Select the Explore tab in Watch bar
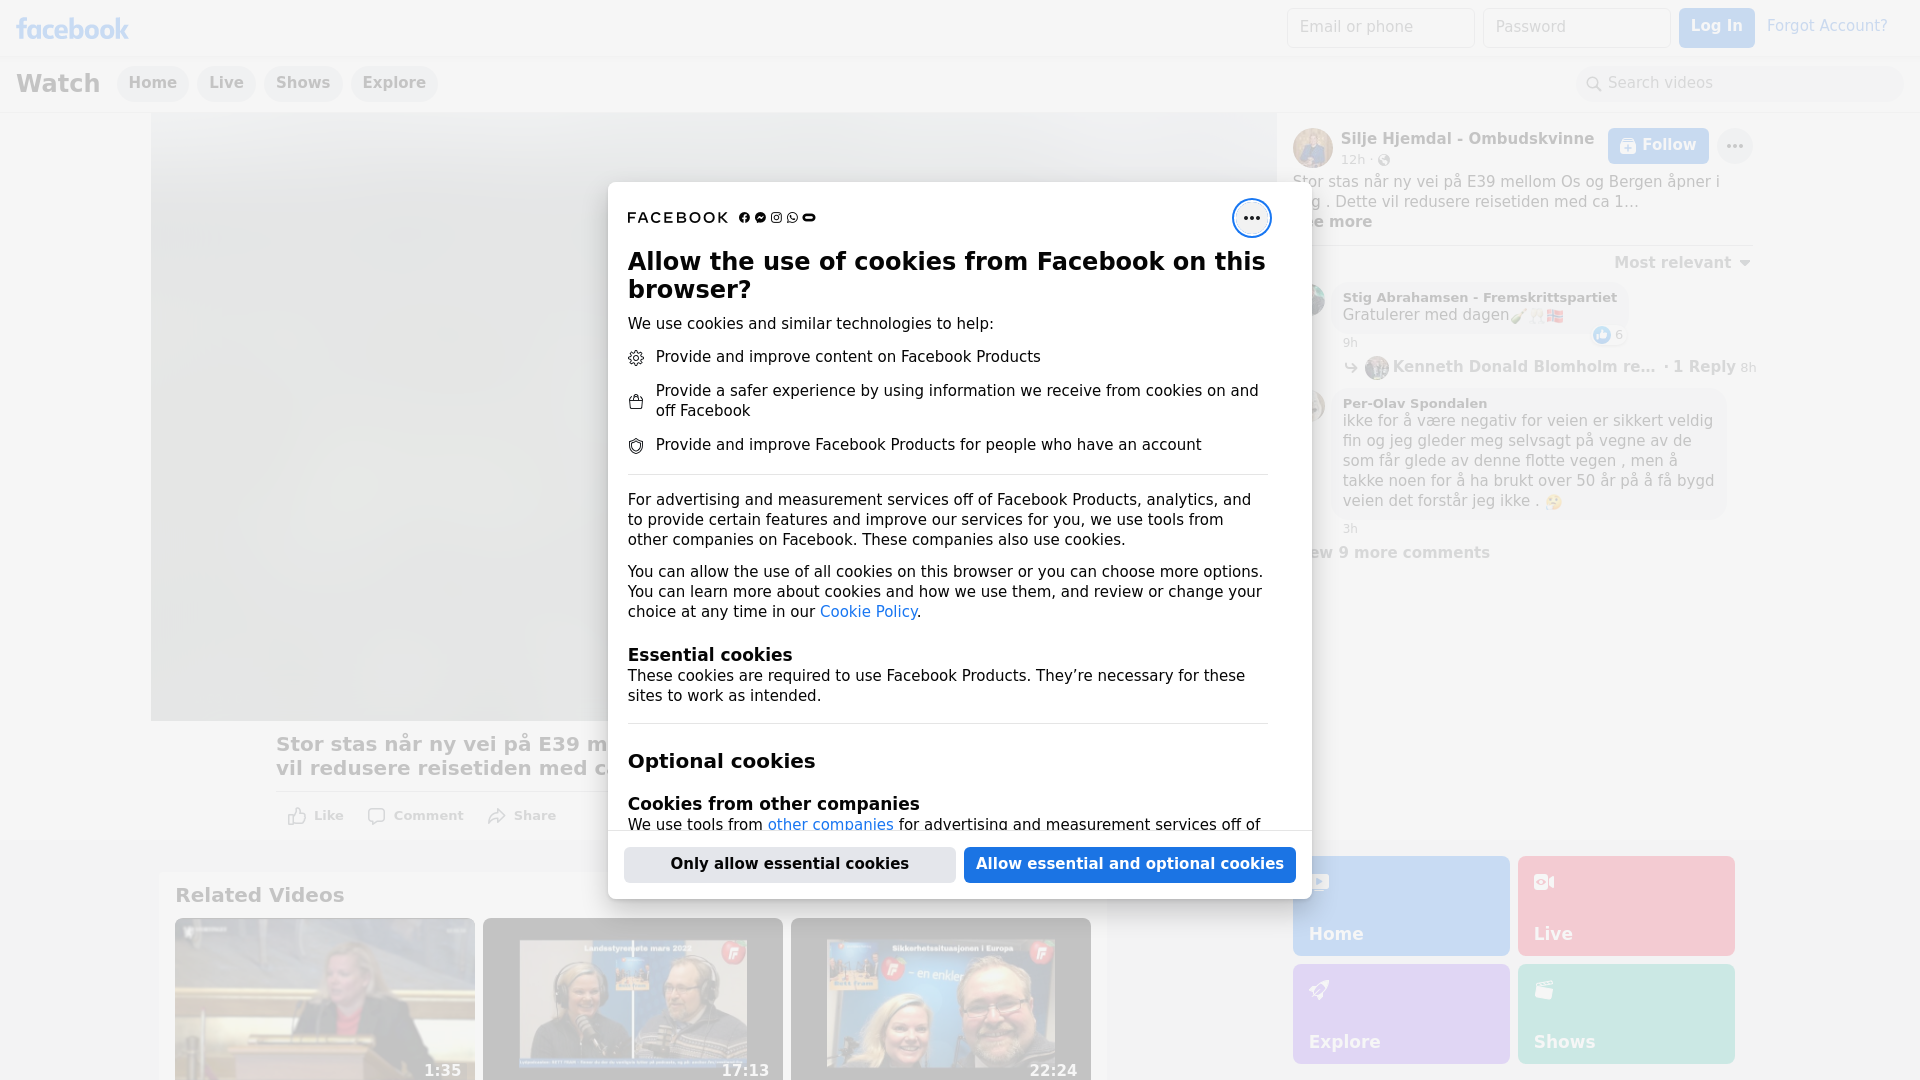The image size is (1920, 1080). click(x=394, y=83)
